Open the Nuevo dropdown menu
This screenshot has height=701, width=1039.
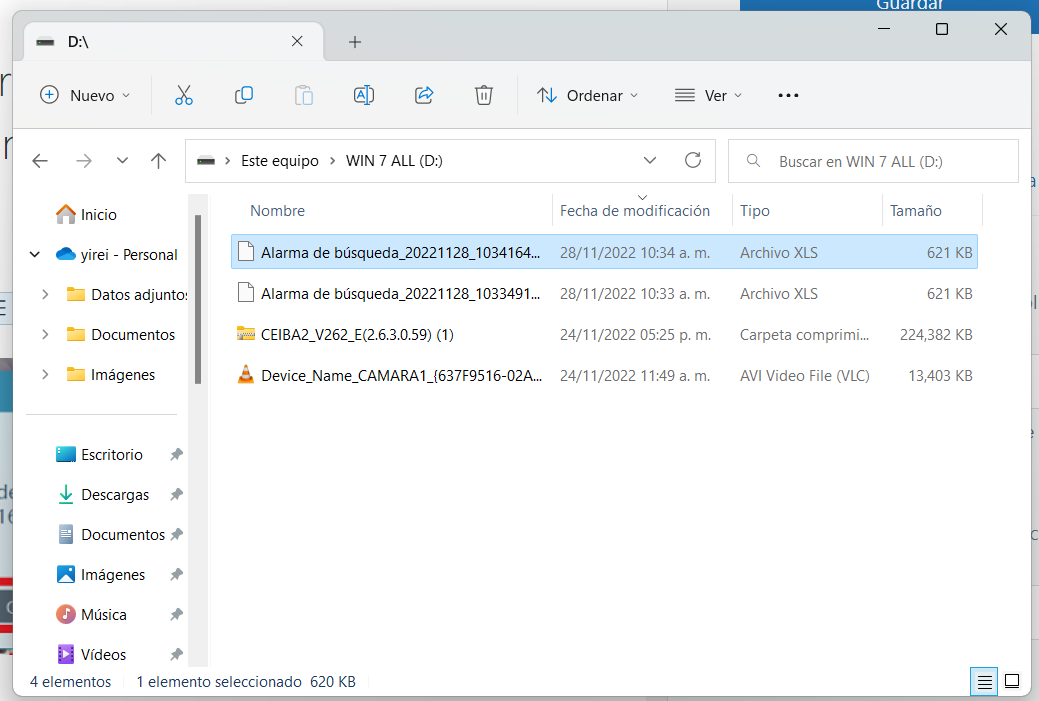click(x=85, y=95)
